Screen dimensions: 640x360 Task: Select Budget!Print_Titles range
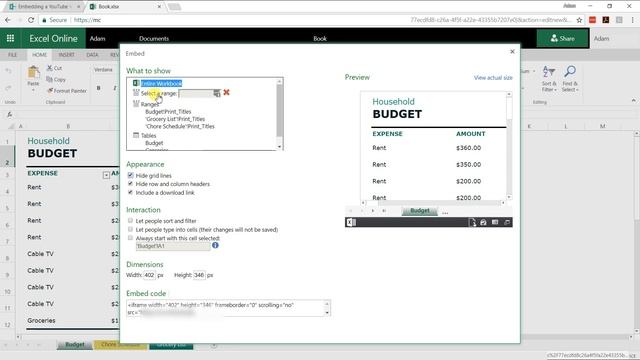coord(168,111)
